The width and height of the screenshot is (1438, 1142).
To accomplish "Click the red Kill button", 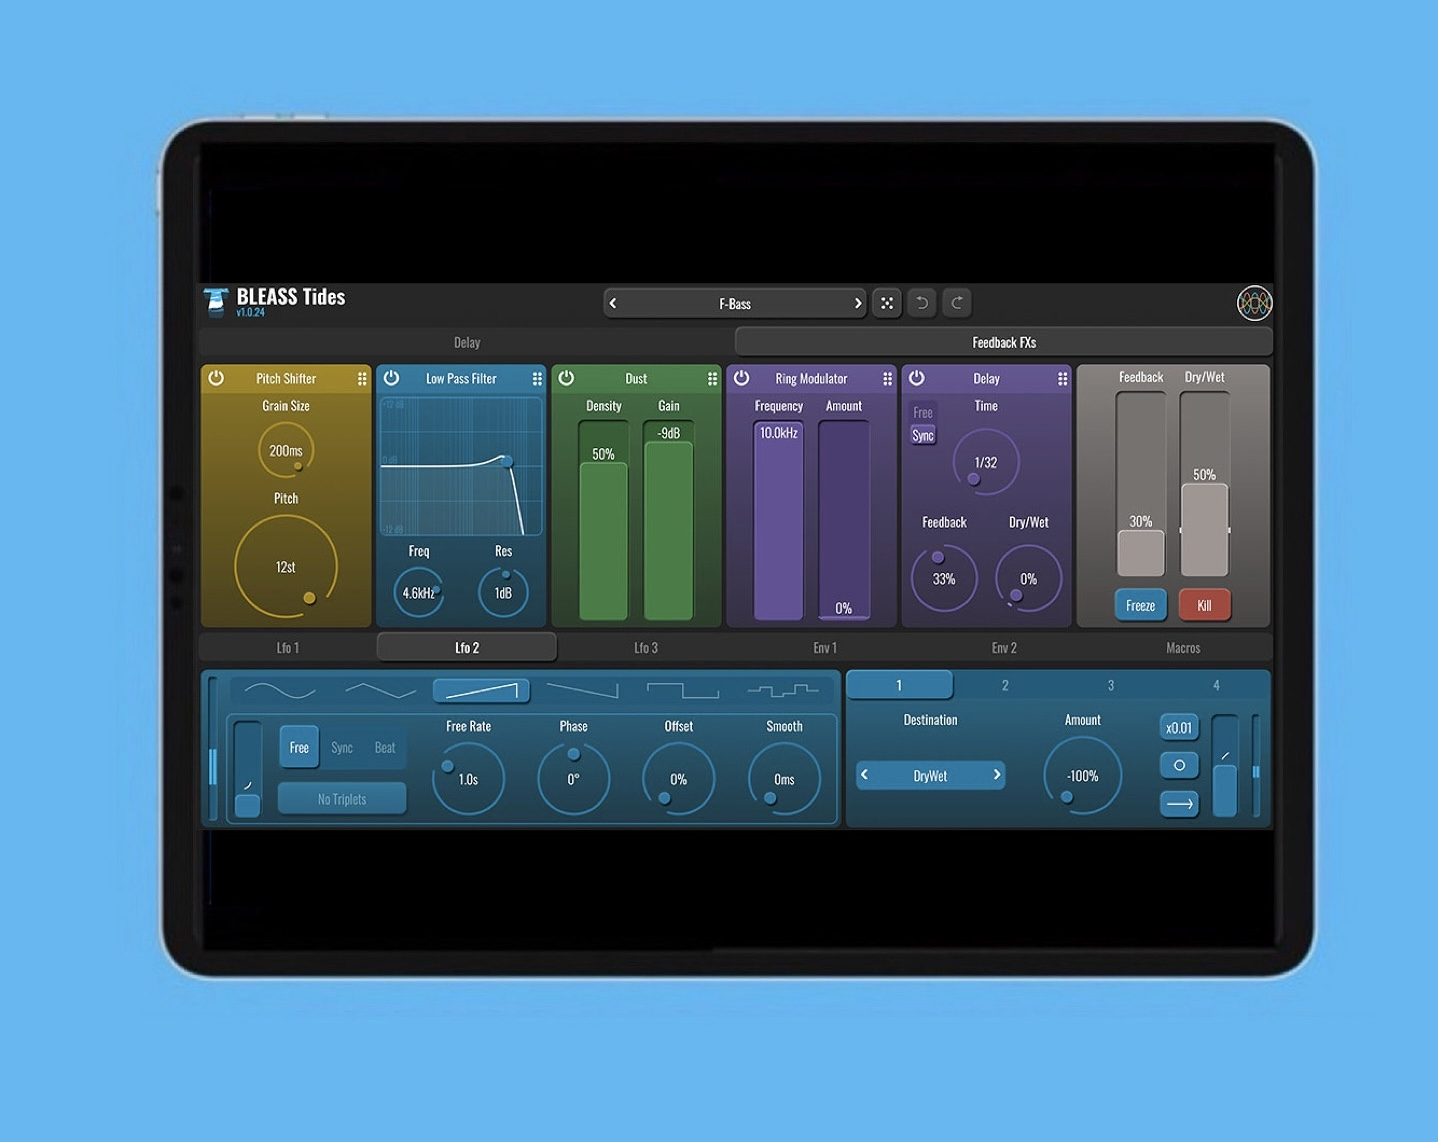I will (x=1204, y=605).
